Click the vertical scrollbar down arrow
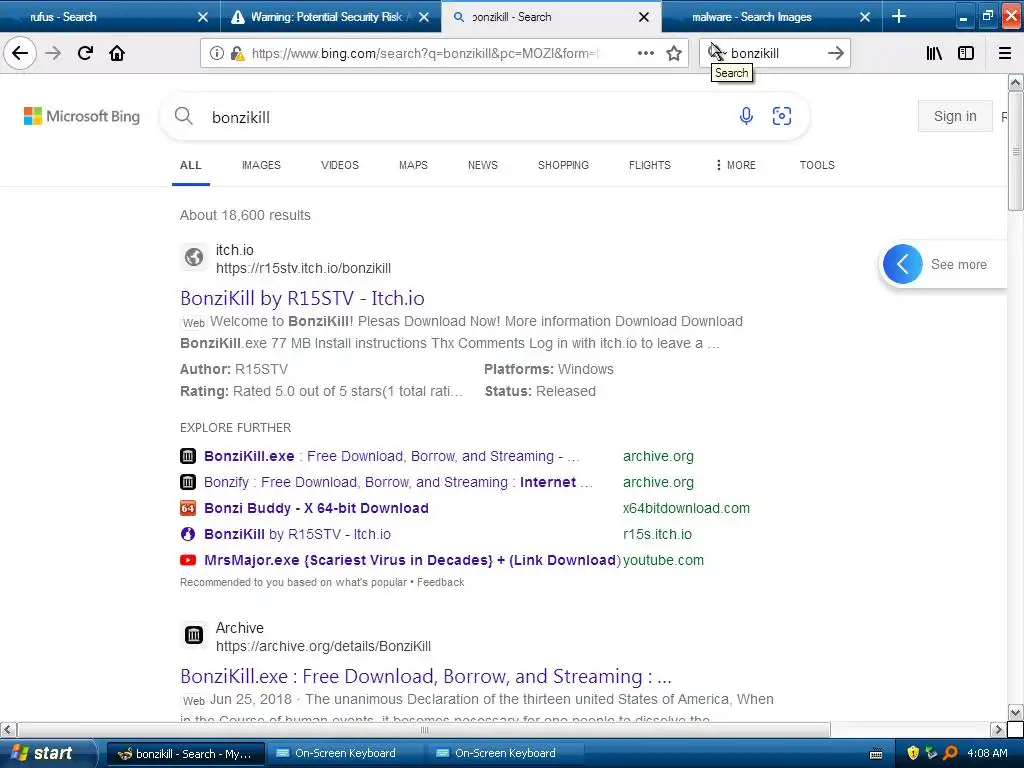Image resolution: width=1024 pixels, height=768 pixels. tap(1016, 712)
